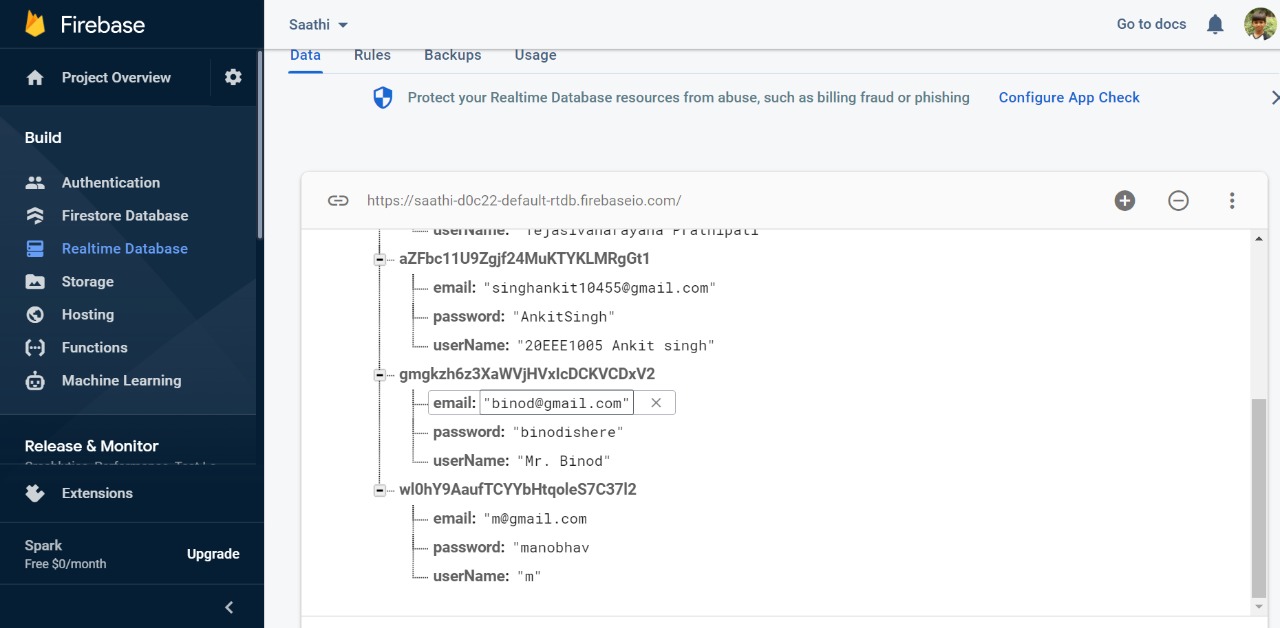Click the Machine Learning robot icon

(35, 380)
